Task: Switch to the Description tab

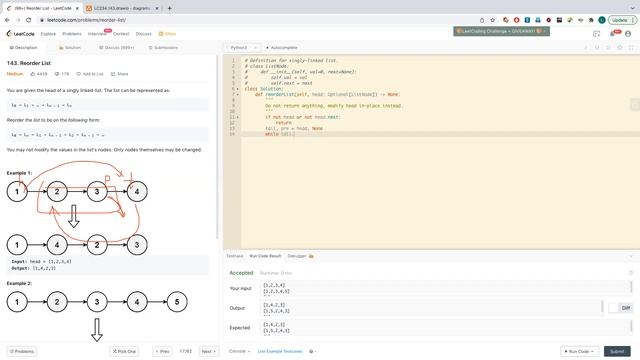Action: (x=23, y=48)
